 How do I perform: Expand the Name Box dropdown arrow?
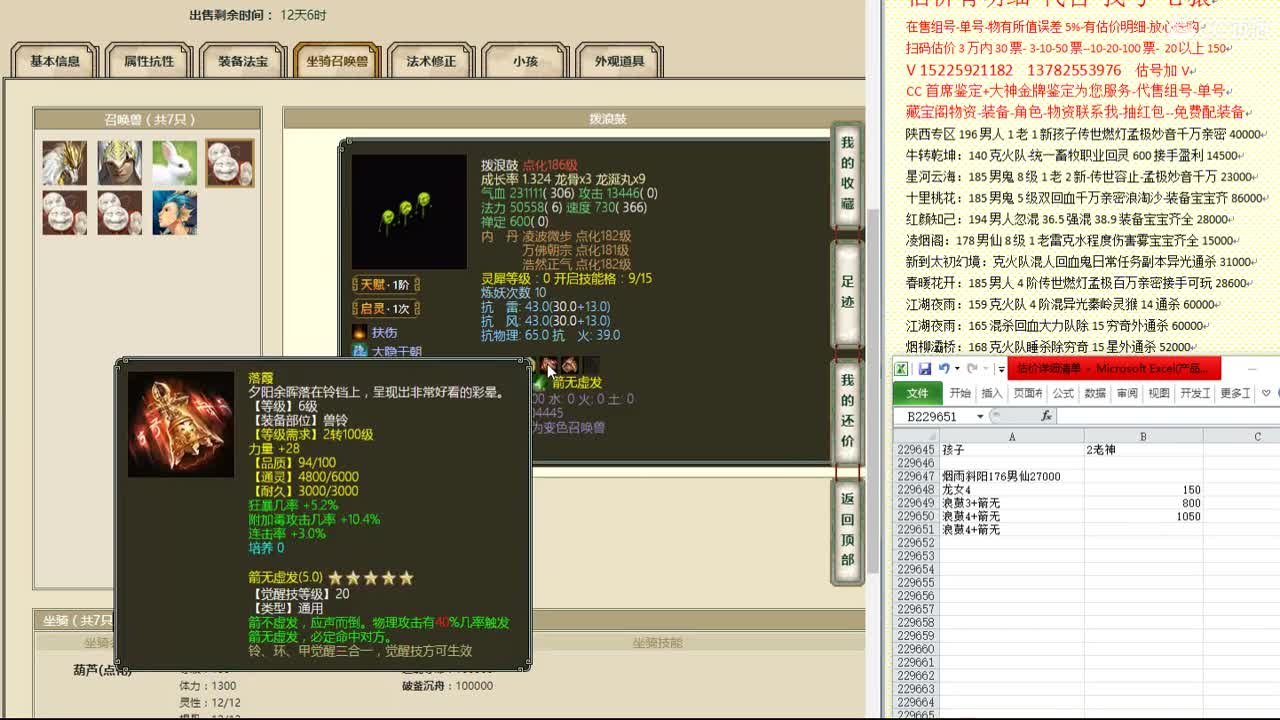tap(980, 416)
